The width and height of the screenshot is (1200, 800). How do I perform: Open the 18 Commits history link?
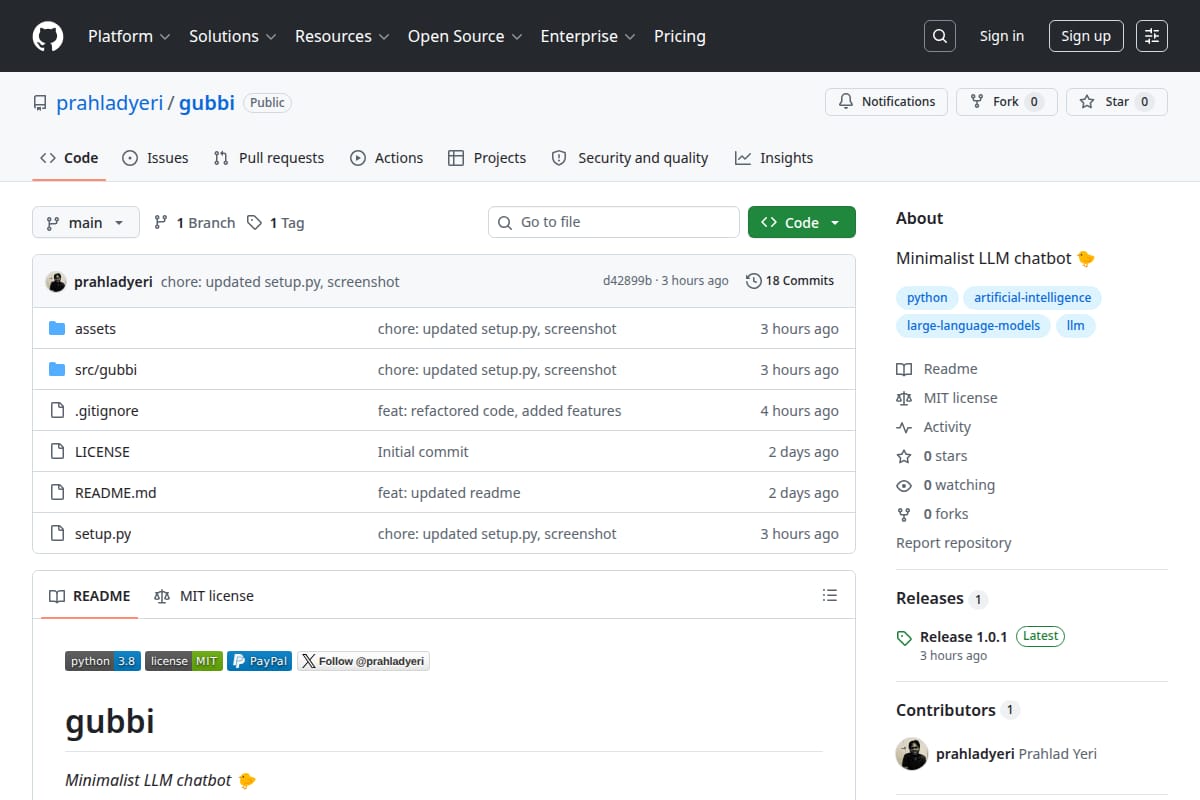pyautogui.click(x=790, y=281)
